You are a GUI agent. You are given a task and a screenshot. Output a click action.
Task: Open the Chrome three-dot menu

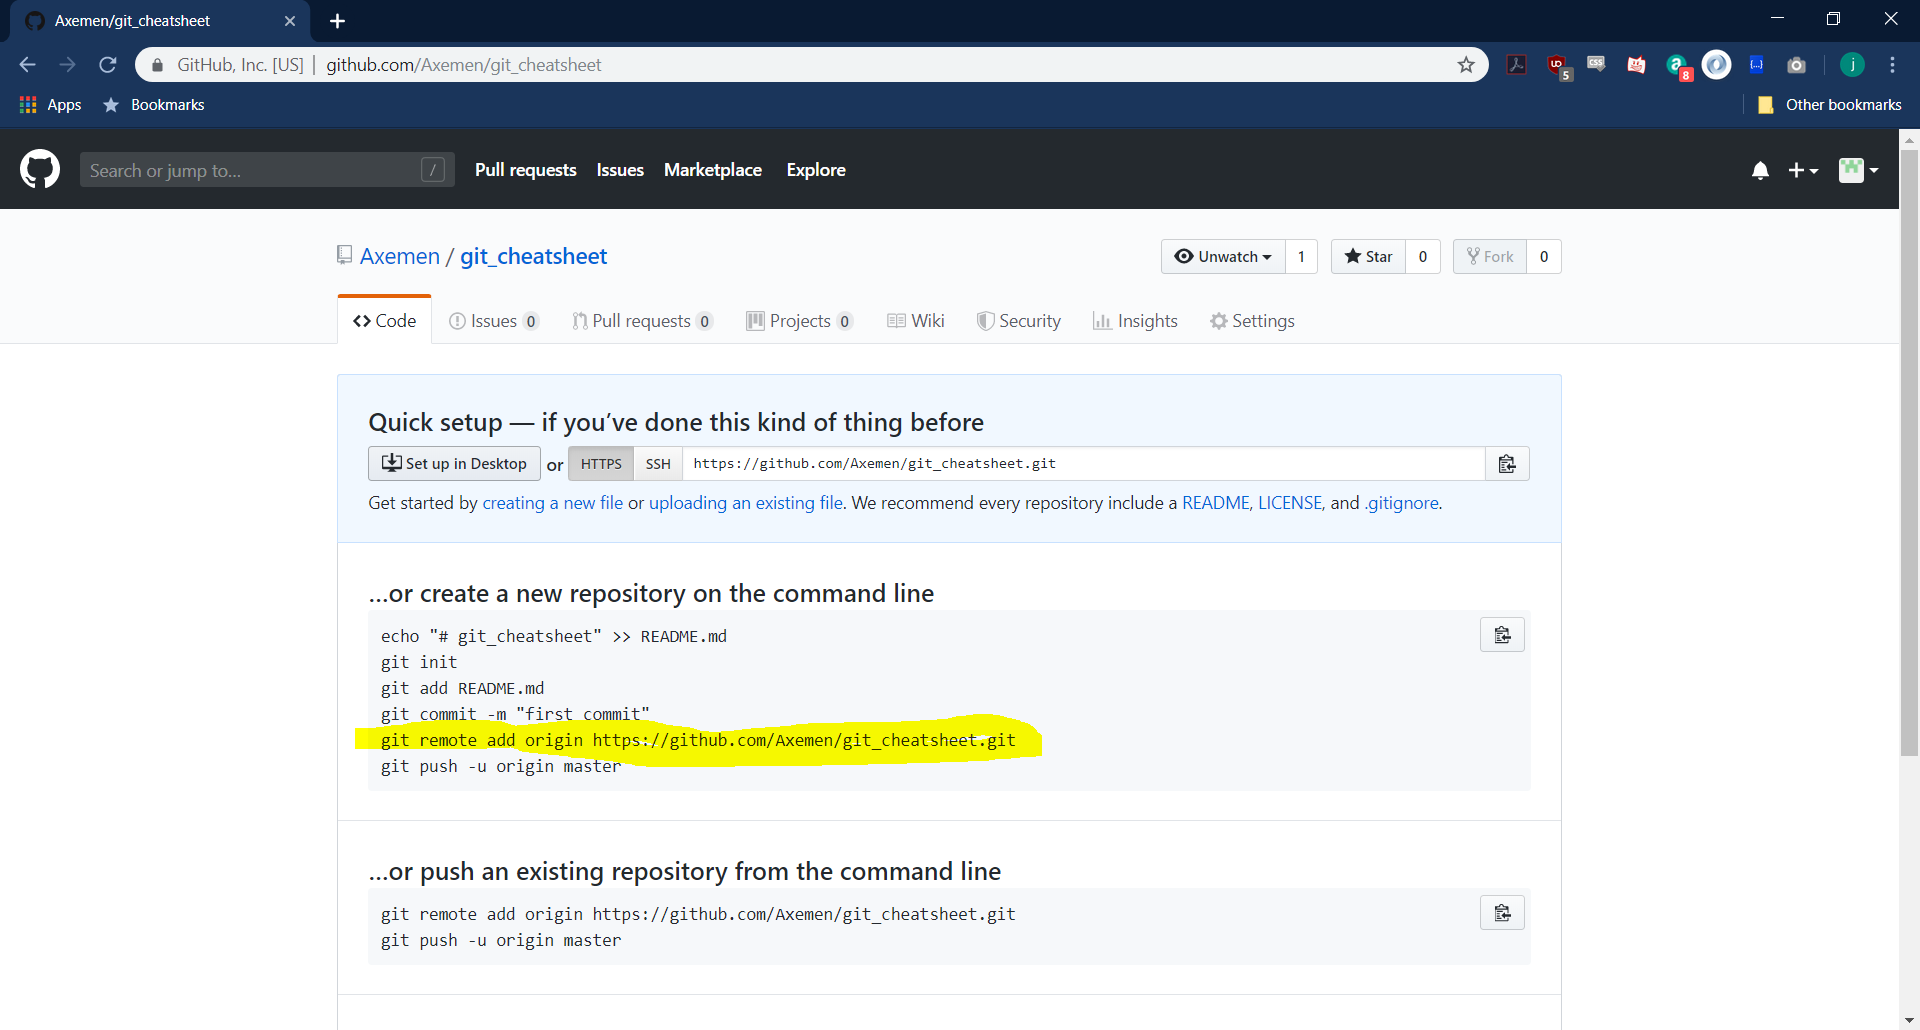tap(1892, 65)
